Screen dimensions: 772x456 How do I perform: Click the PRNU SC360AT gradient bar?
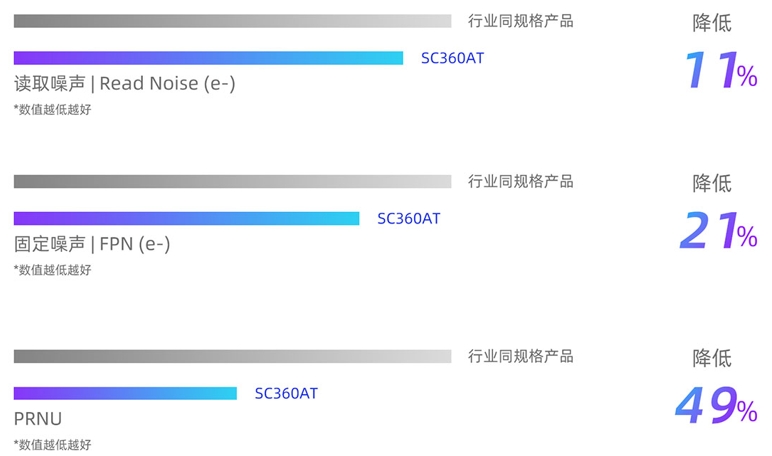[125, 393]
